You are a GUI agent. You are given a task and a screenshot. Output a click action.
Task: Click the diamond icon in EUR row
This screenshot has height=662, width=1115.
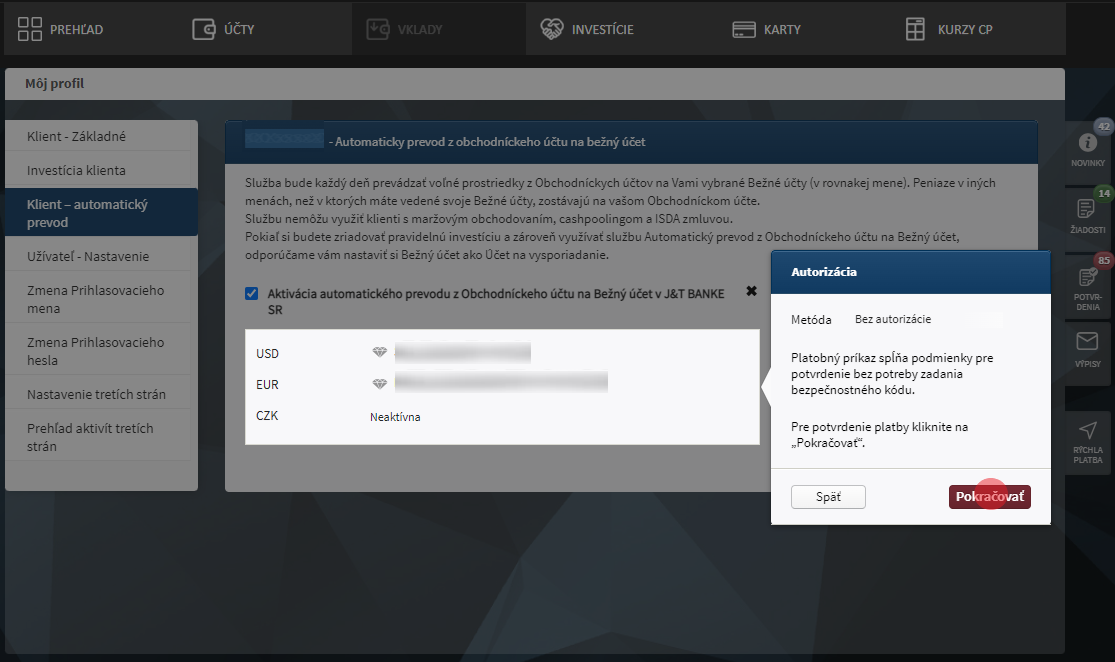click(x=379, y=384)
